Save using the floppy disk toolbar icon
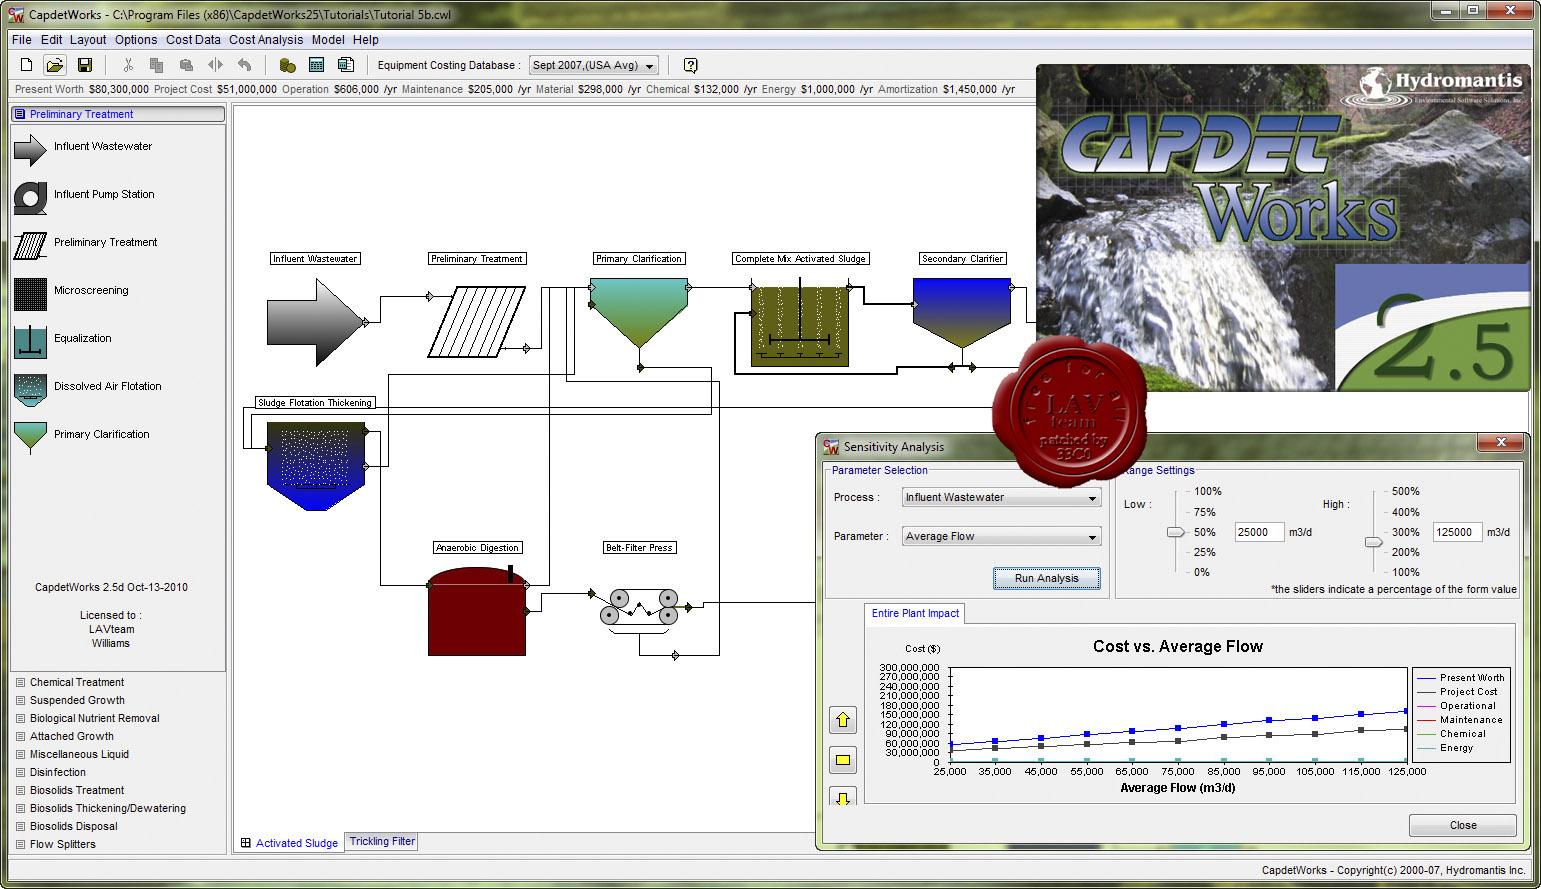This screenshot has height=889, width=1541. 85,65
